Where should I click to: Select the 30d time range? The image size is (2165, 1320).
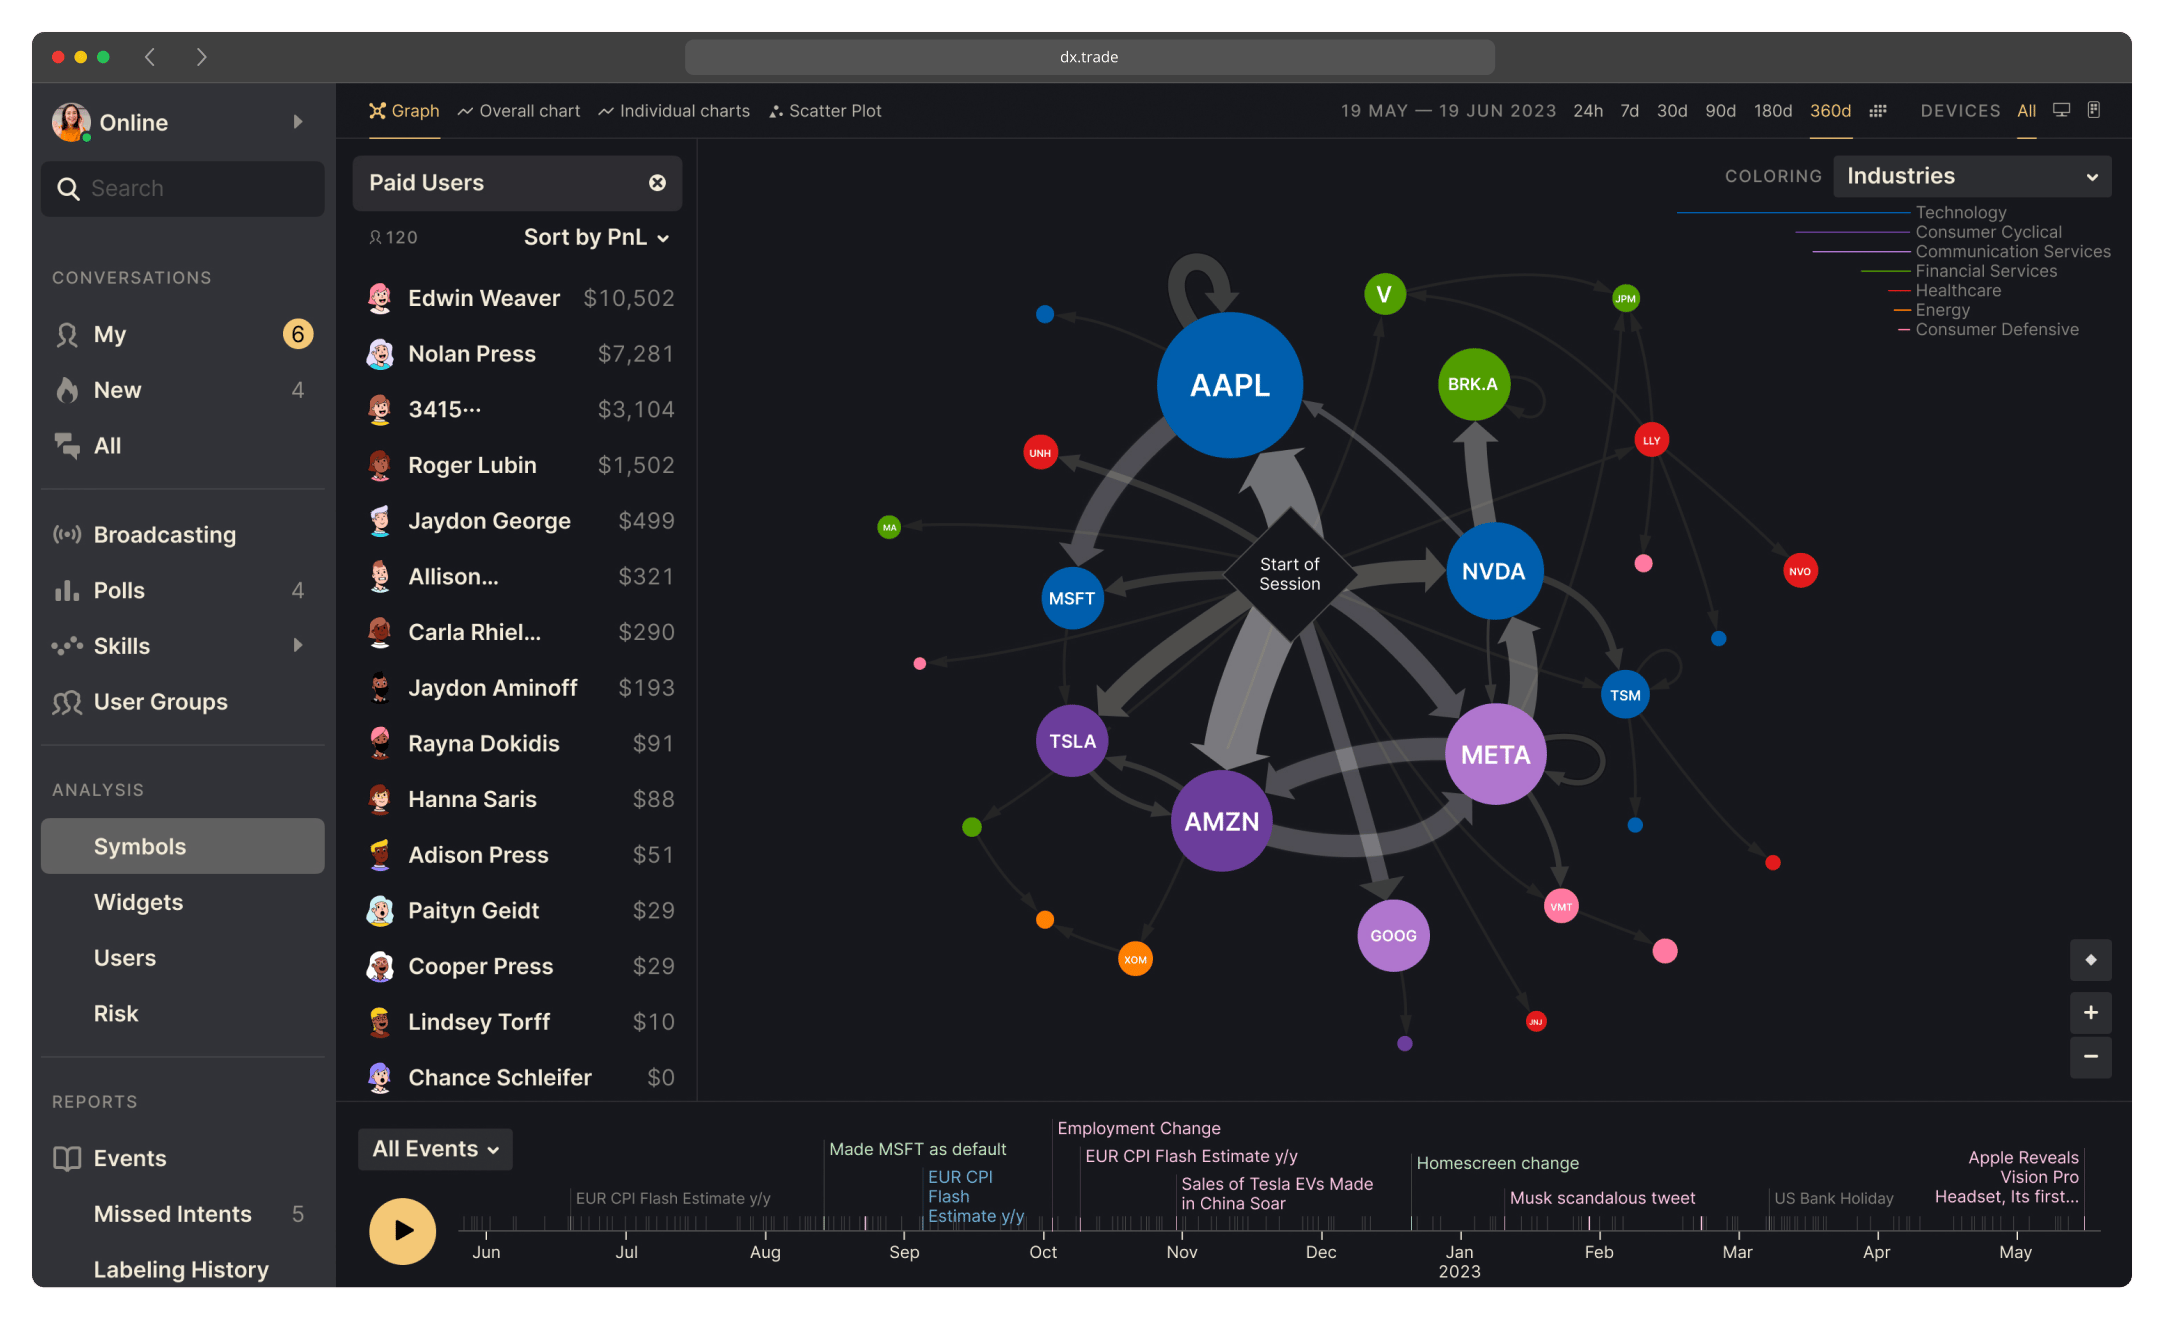(1672, 111)
